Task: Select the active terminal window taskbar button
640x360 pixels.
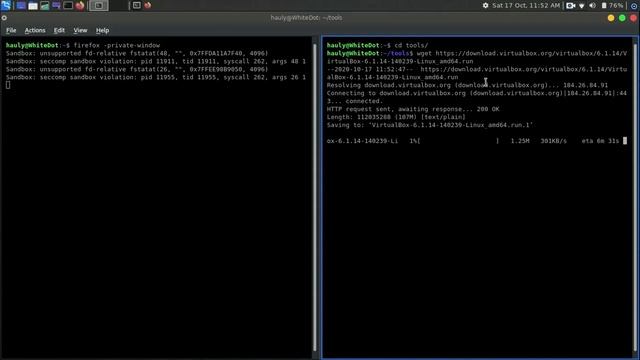Action: (99, 5)
